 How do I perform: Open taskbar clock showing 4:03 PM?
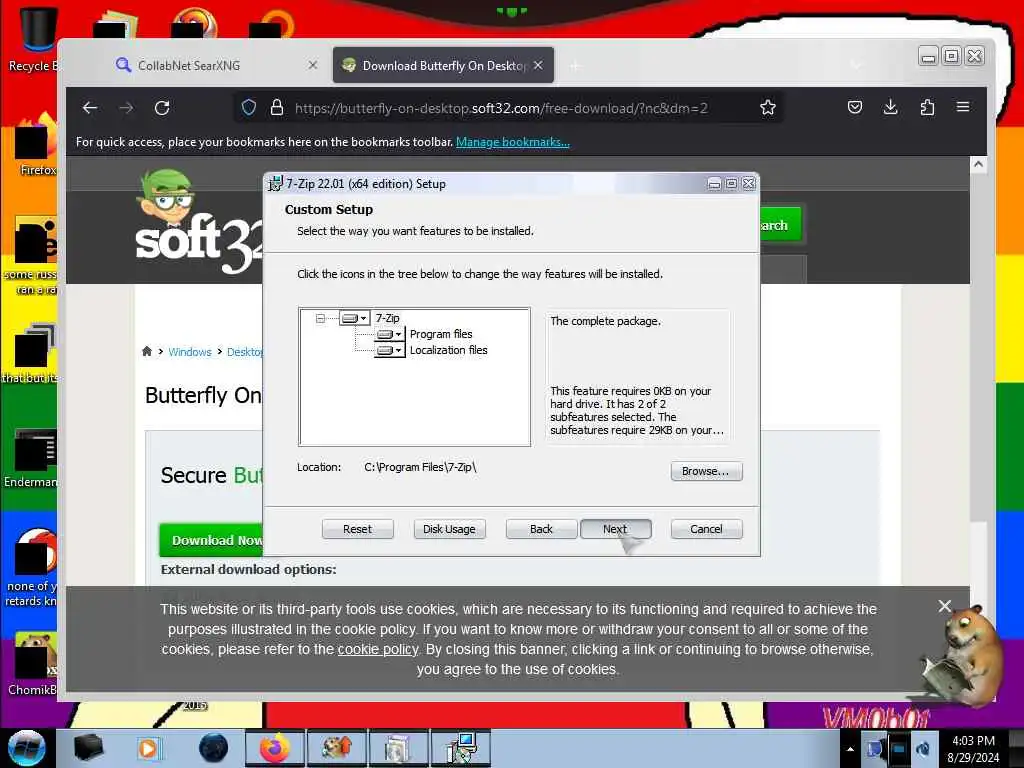(974, 749)
